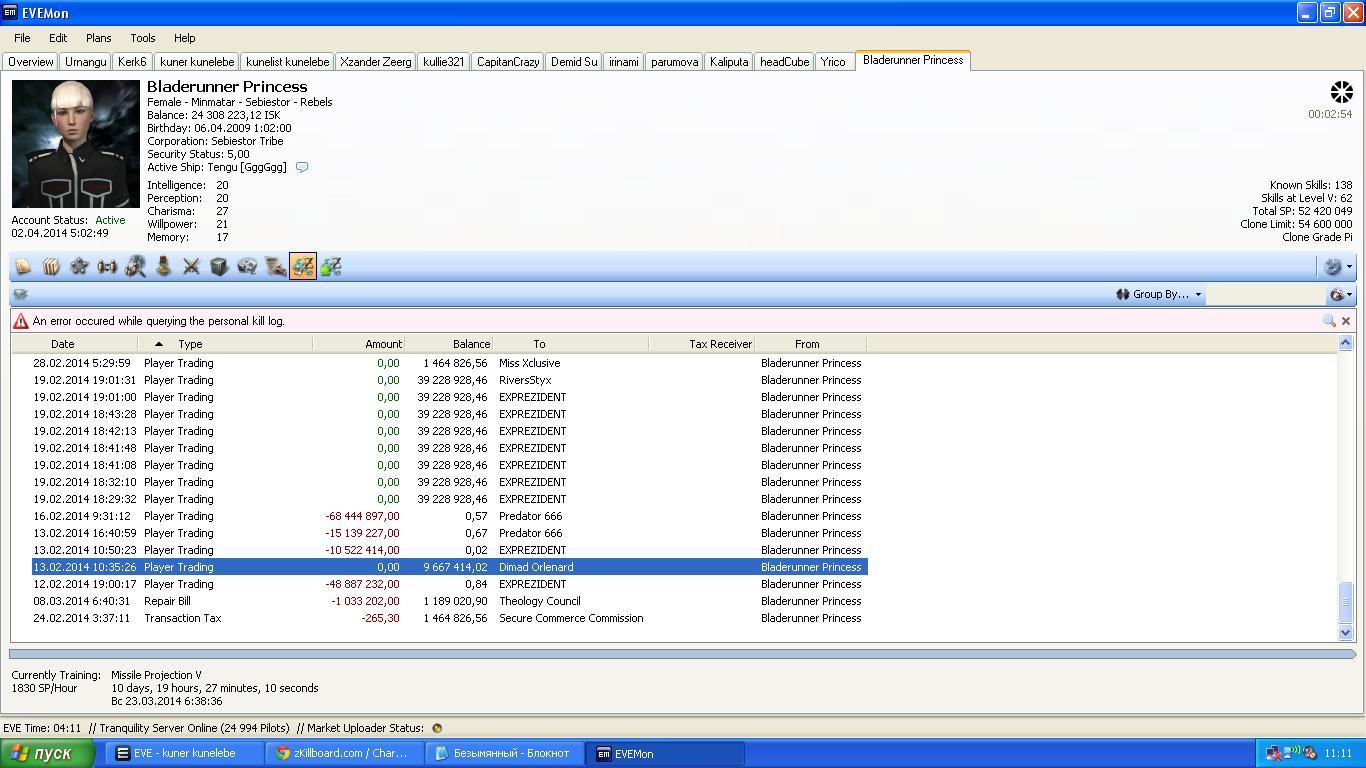The width and height of the screenshot is (1366, 768).
Task: Open the Plans menu
Action: pyautogui.click(x=98, y=38)
